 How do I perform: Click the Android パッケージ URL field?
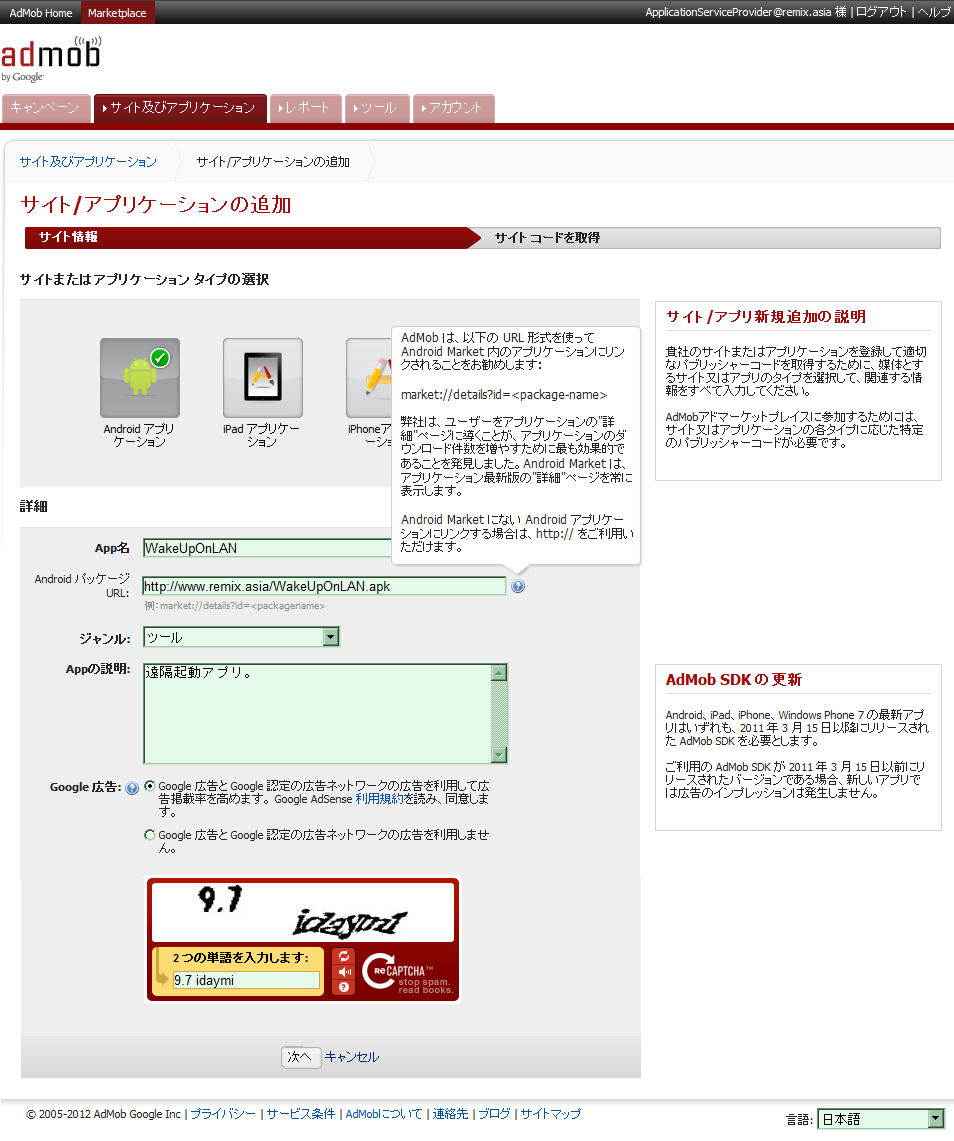tap(325, 587)
